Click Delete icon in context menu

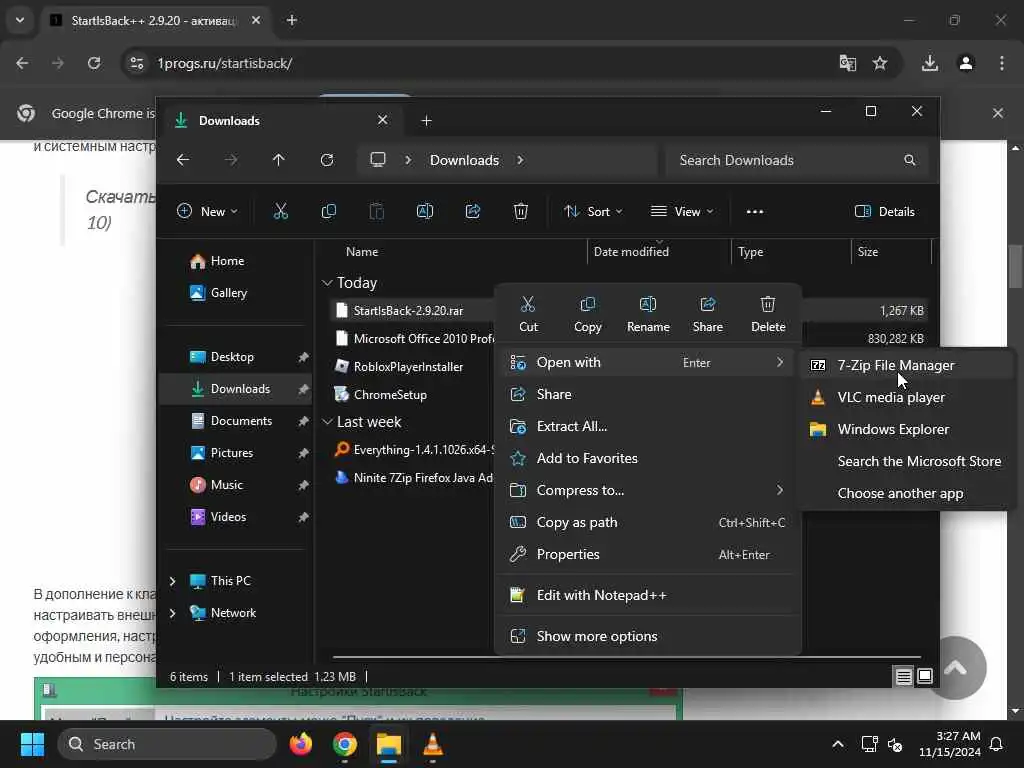768,314
